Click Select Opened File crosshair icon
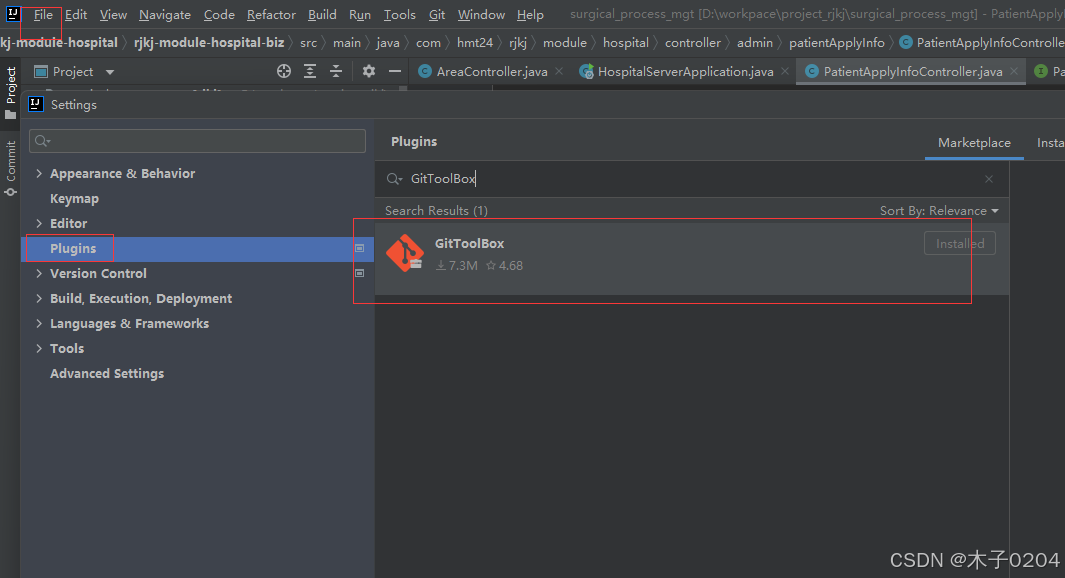The image size is (1065, 578). click(284, 71)
